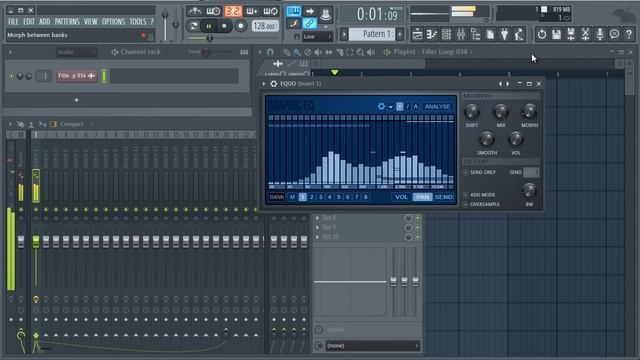This screenshot has height=360, width=640.
Task: Select bank 2 in EQUO
Action: click(311, 197)
